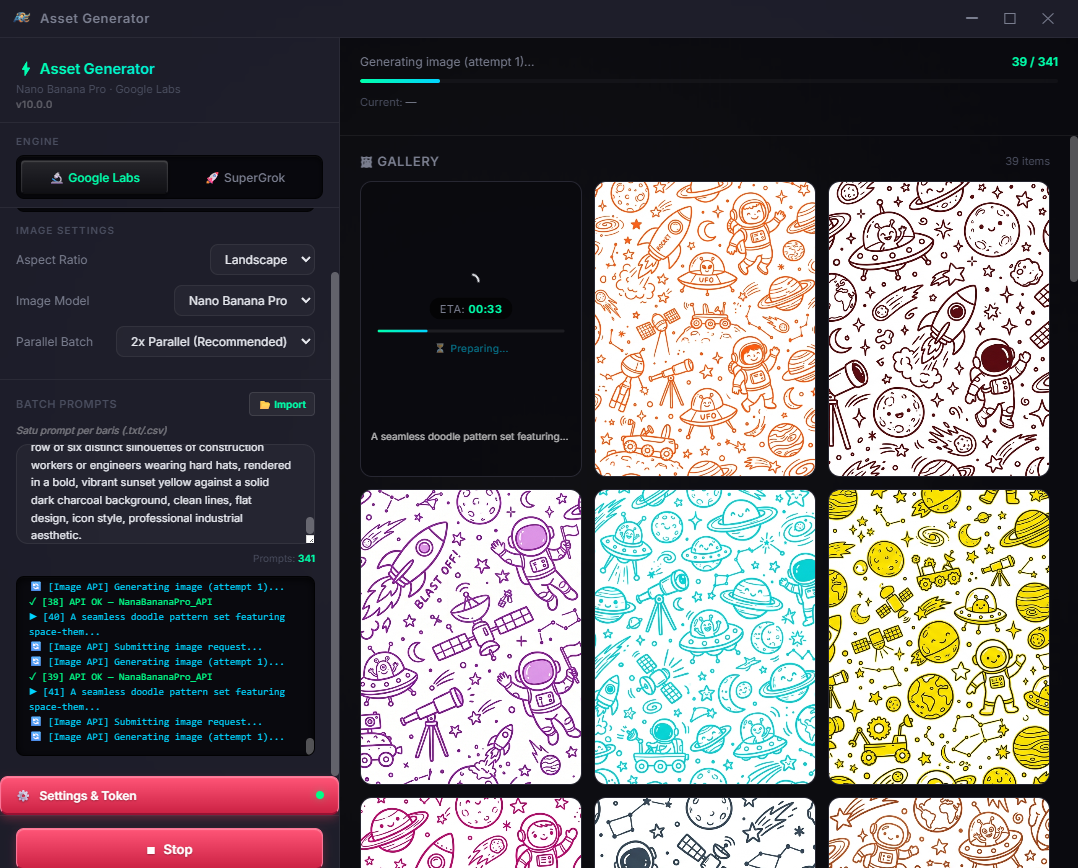Screen dimensions: 1078x868
Task: Click the overall generation progress bar
Action: [709, 81]
